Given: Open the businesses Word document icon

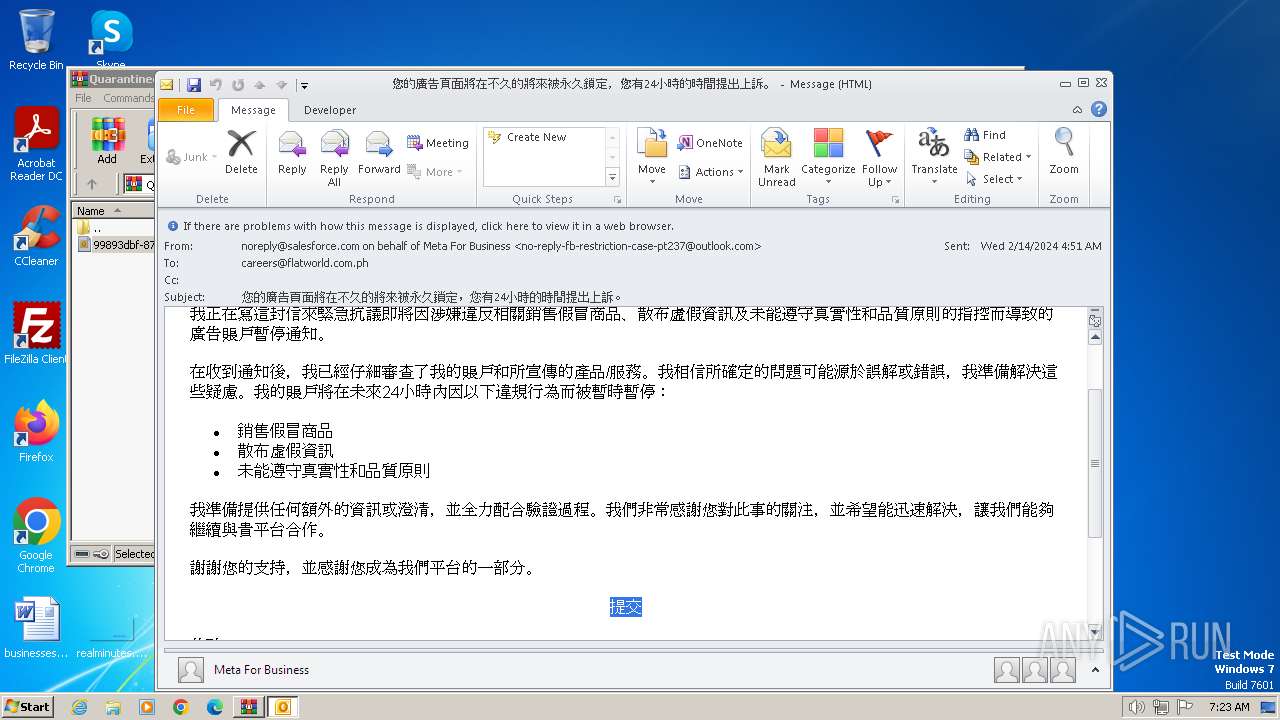Looking at the screenshot, I should coord(36,628).
